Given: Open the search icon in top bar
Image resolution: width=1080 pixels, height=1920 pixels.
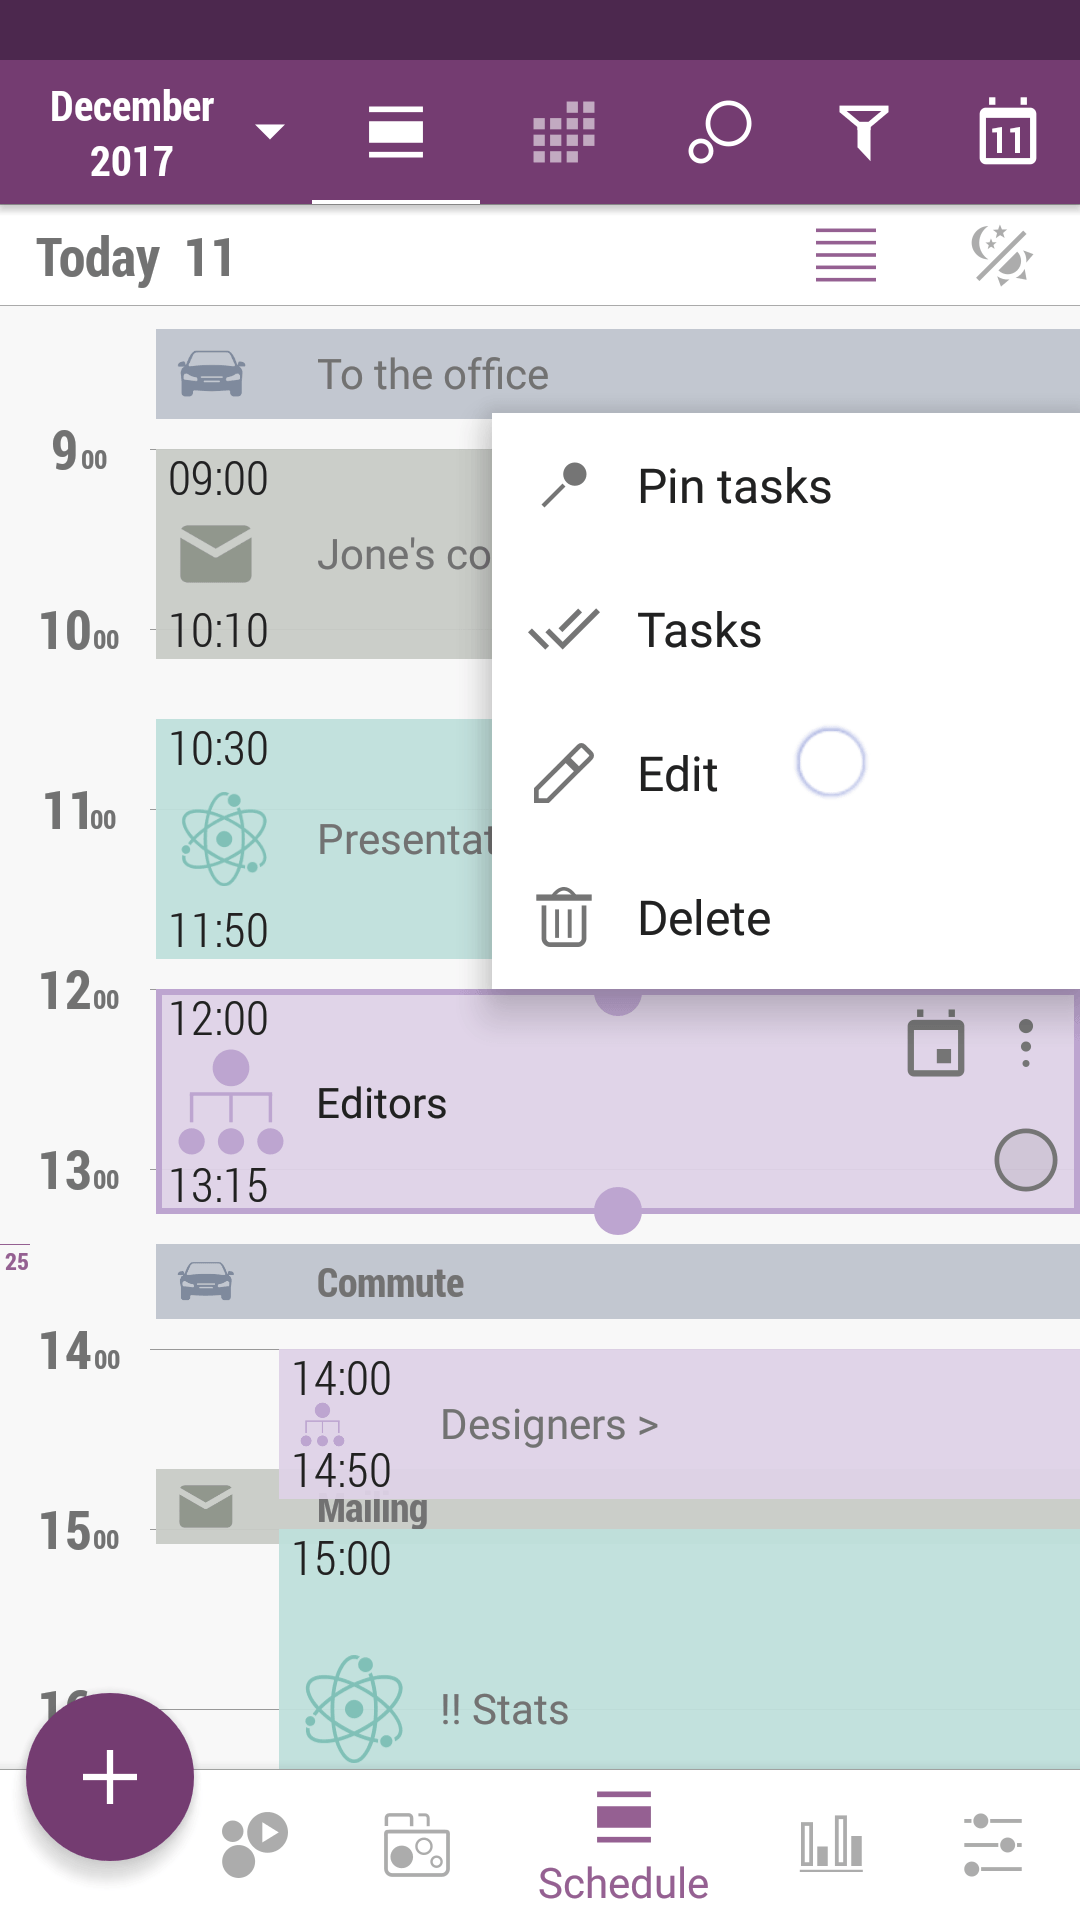Looking at the screenshot, I should click(720, 132).
